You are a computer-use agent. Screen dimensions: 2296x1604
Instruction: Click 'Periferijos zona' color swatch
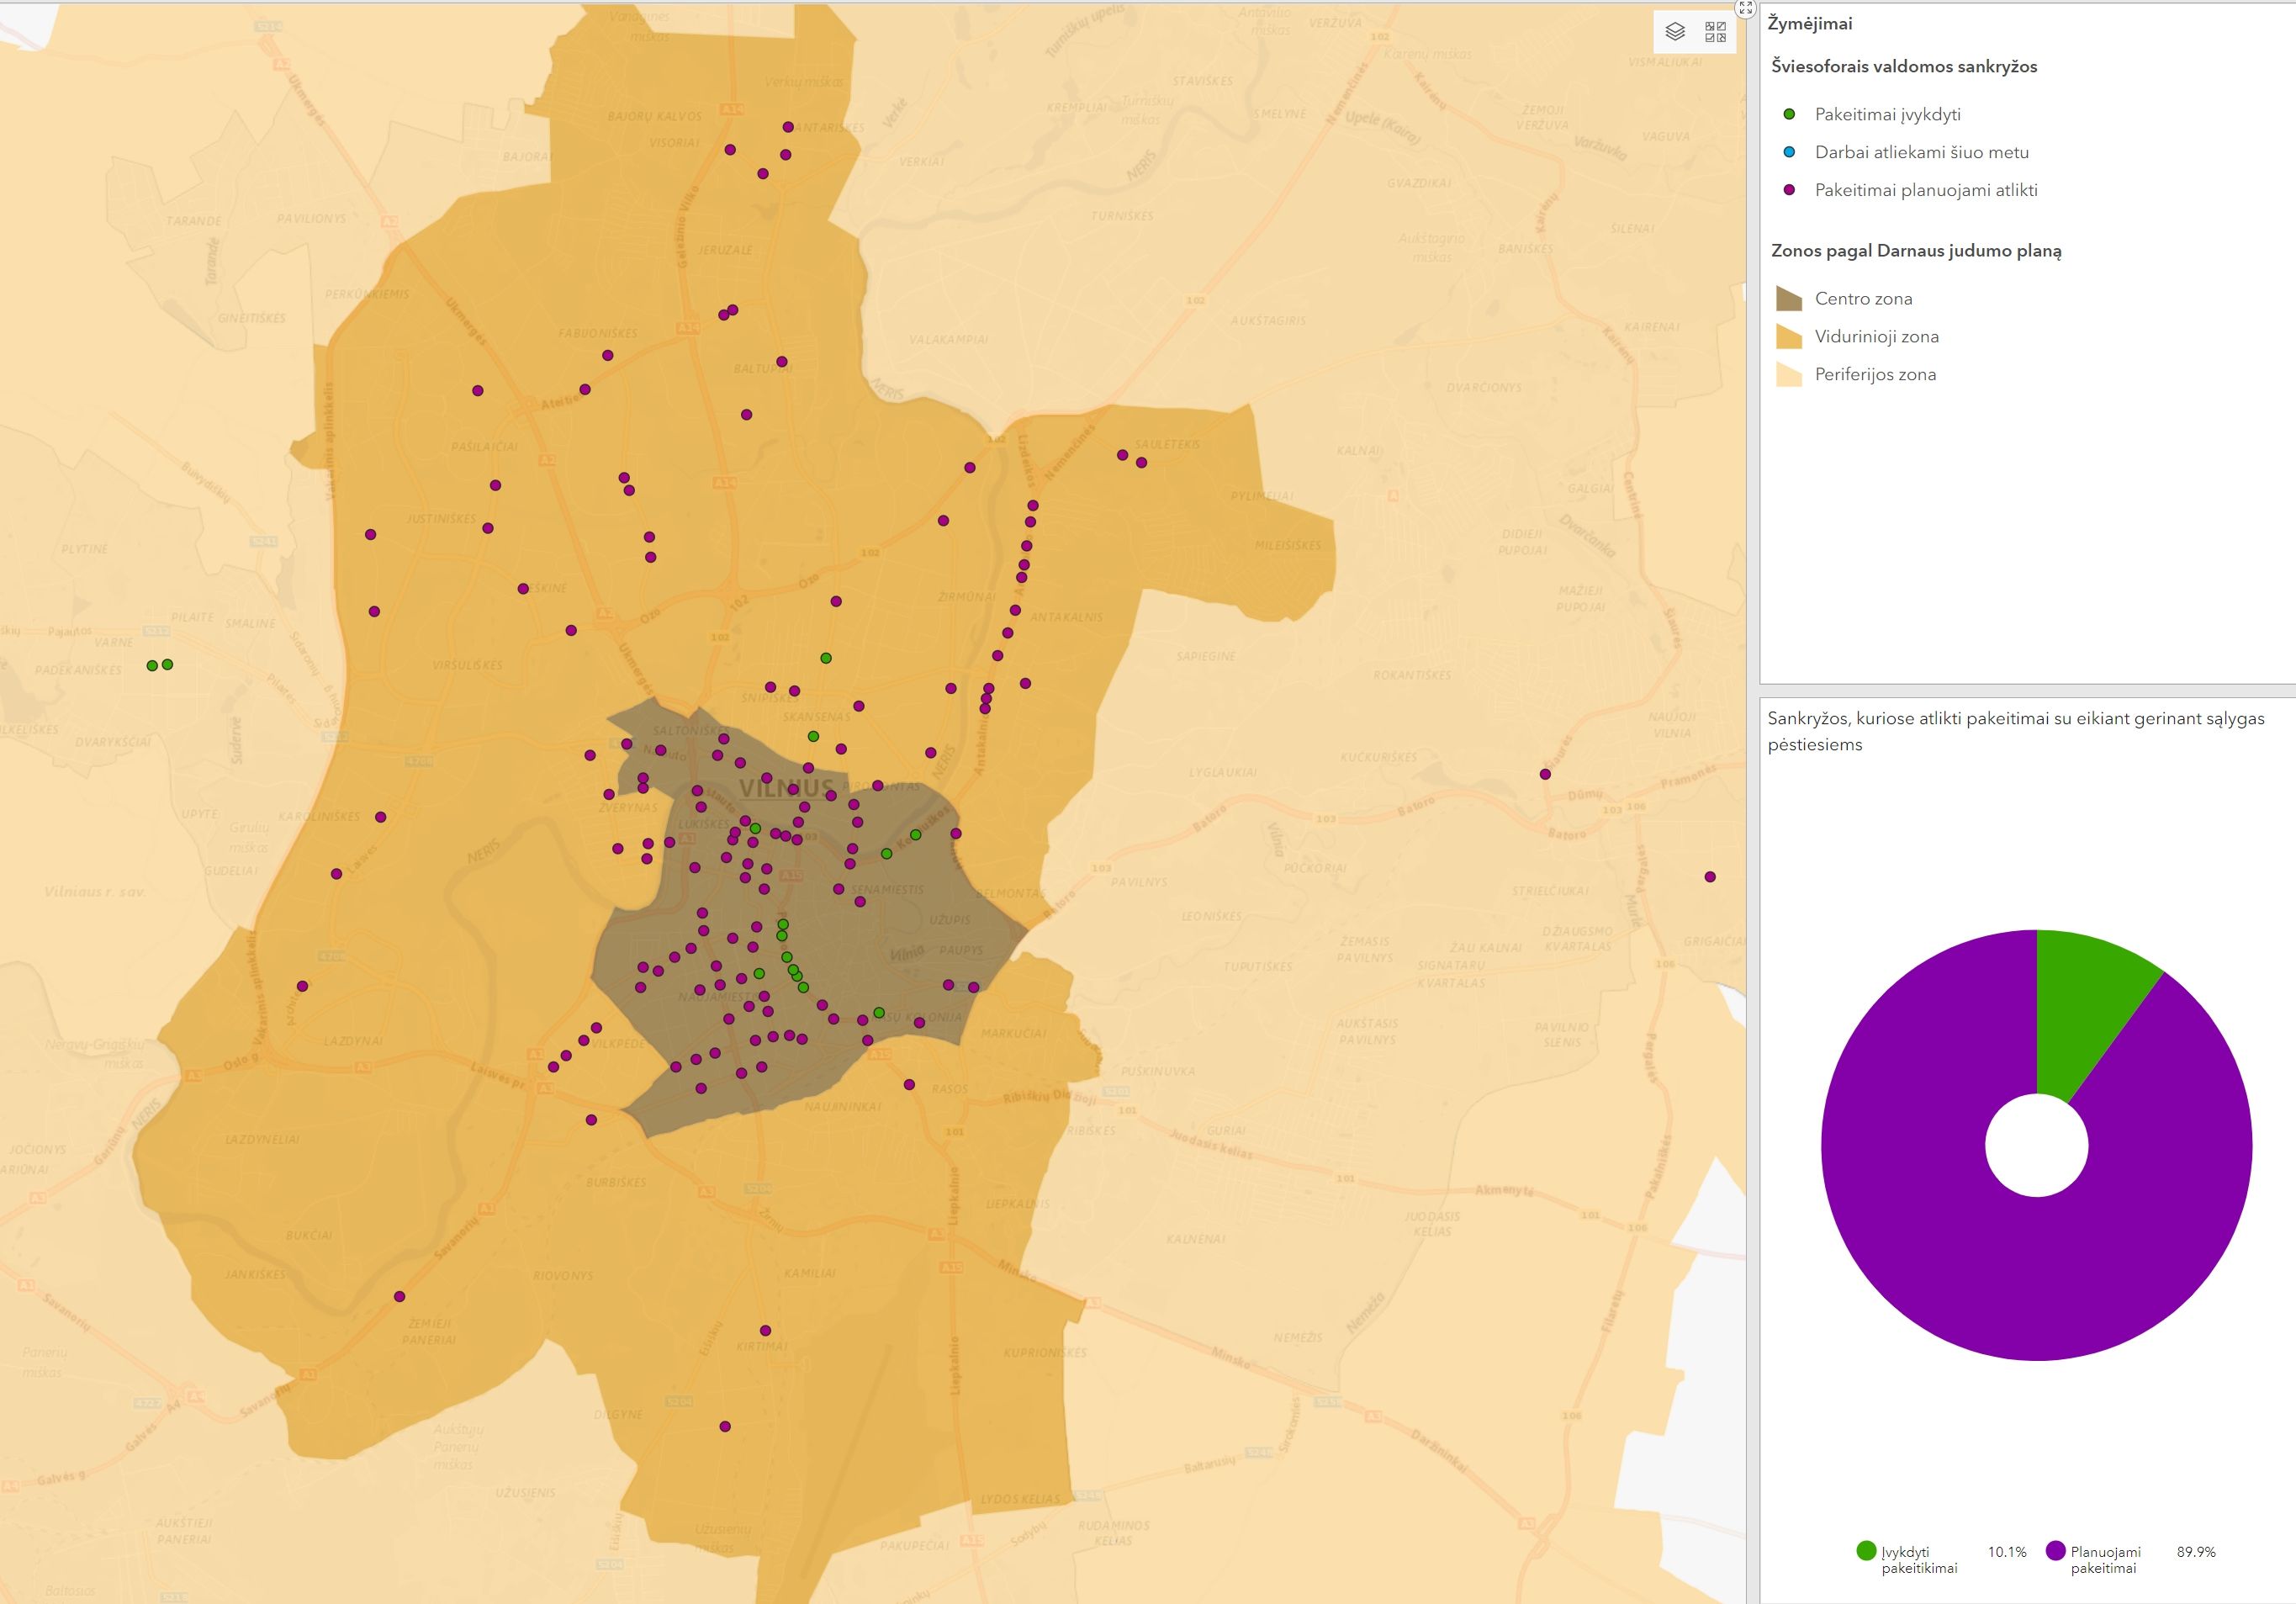pos(1788,375)
